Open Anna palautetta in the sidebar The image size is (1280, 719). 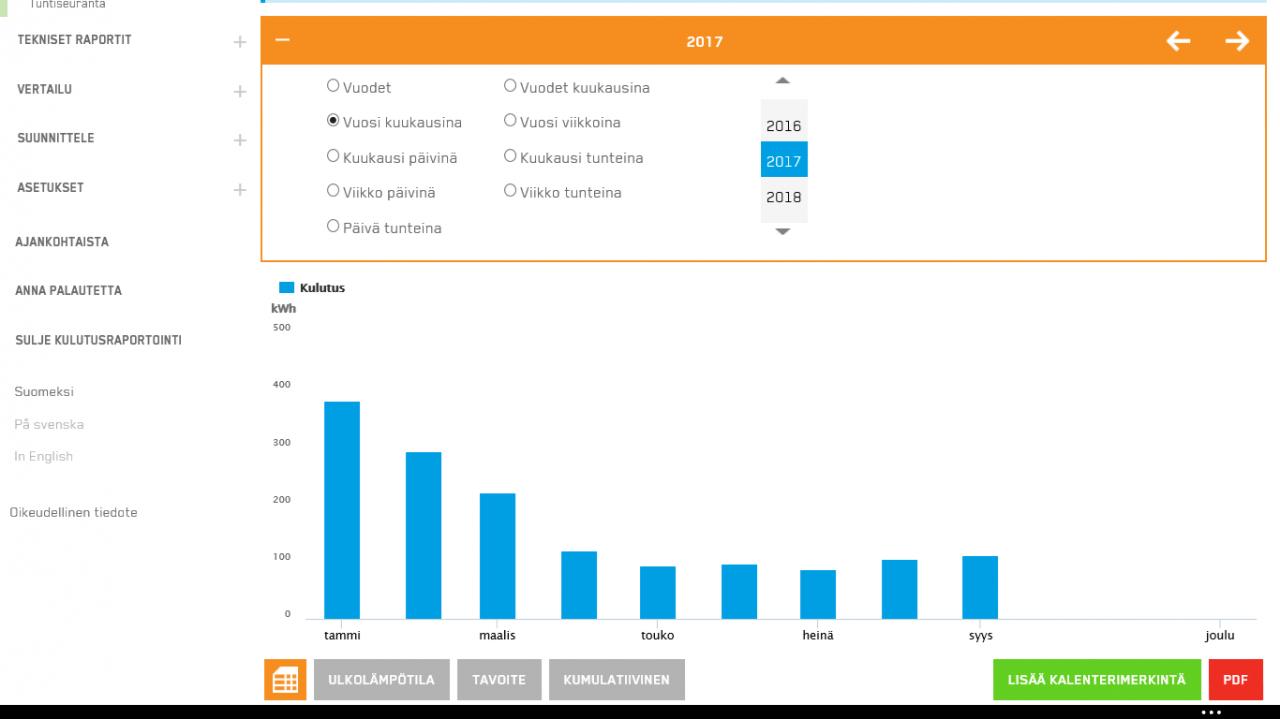coord(68,291)
